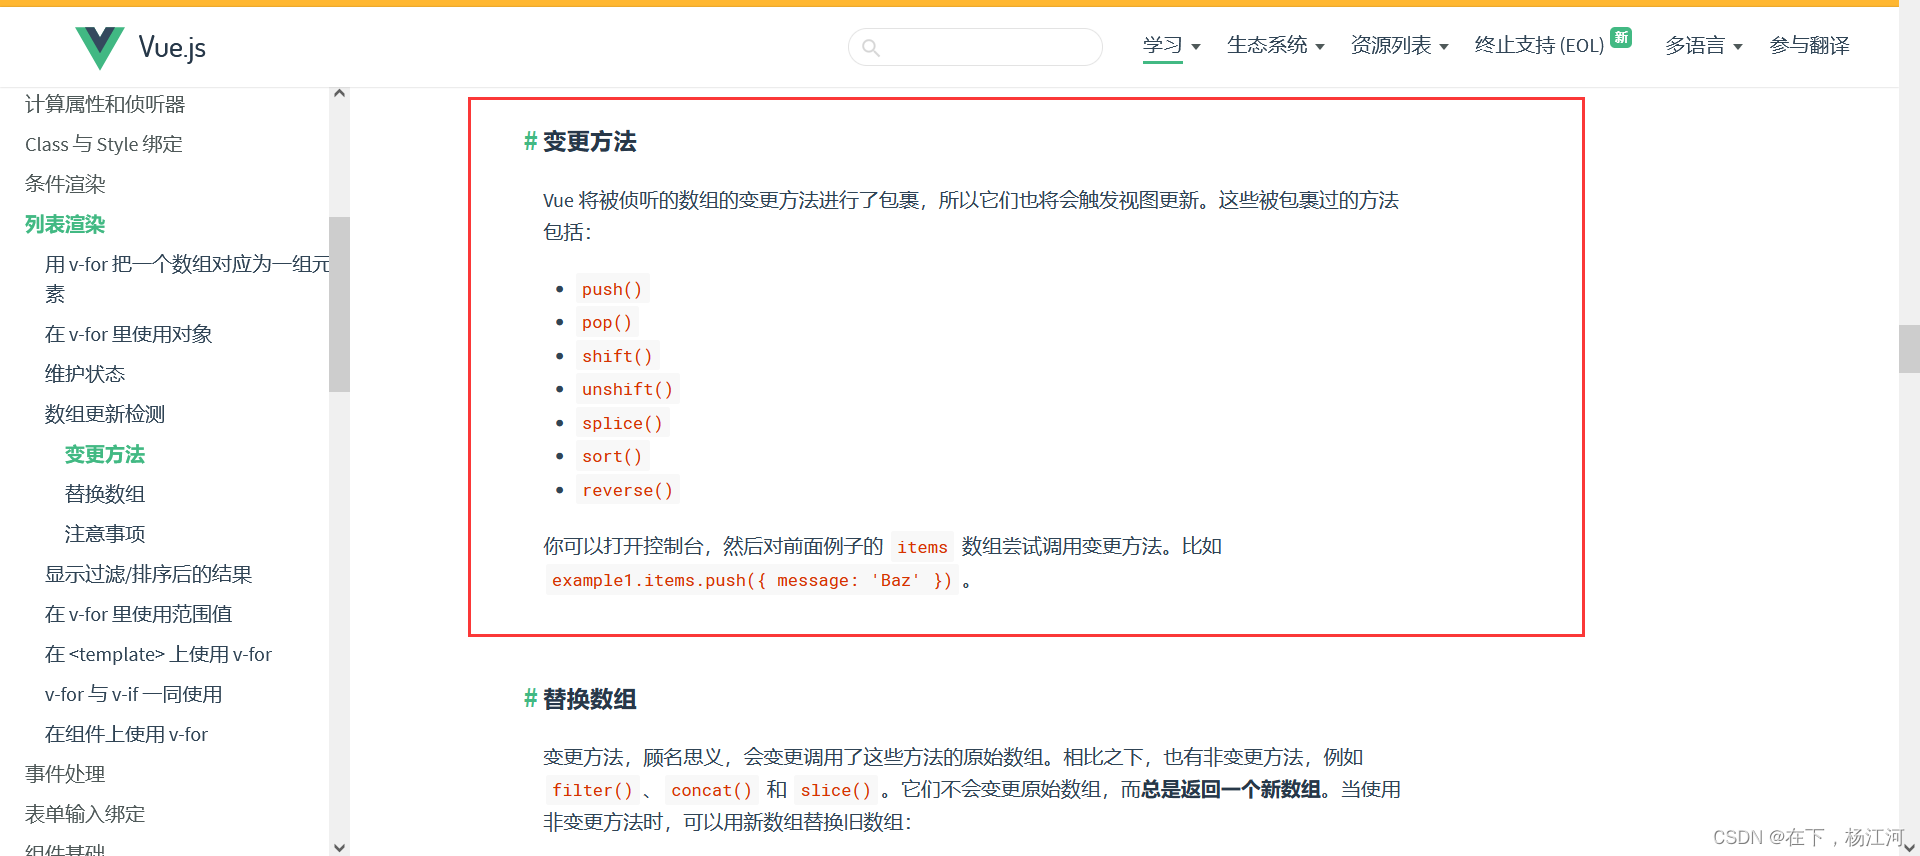This screenshot has width=1920, height=856.
Task: Open the 学习 dropdown menu
Action: 1171,45
